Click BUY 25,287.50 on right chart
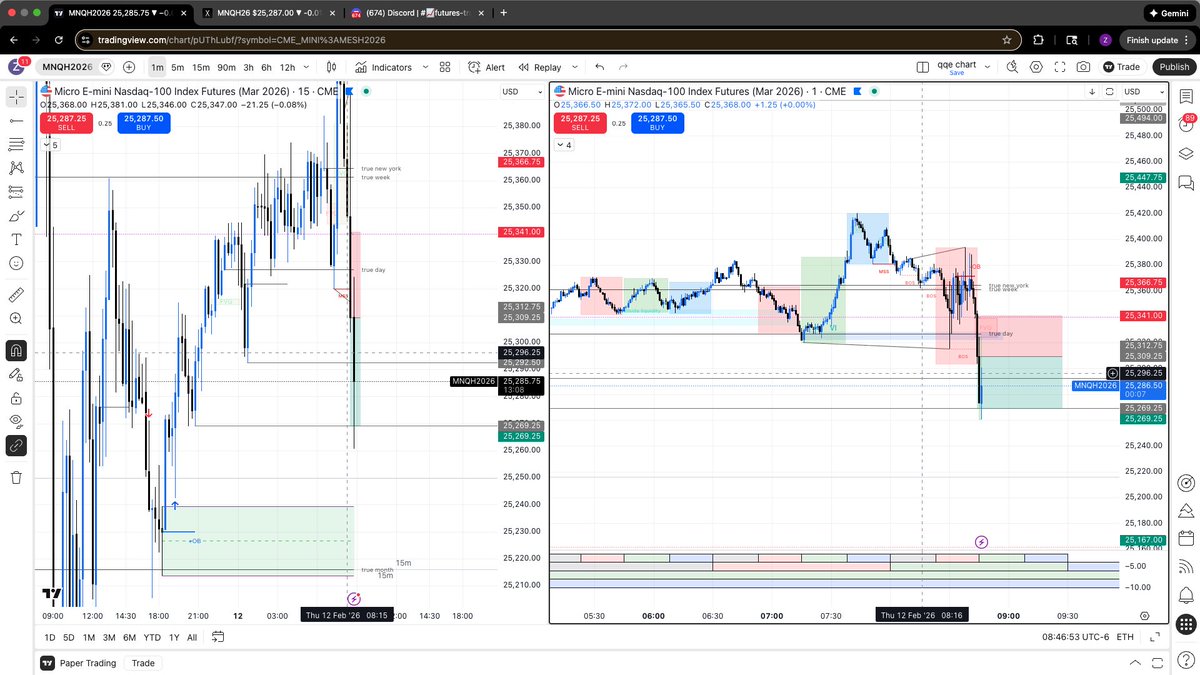The height and width of the screenshot is (675, 1200). 657,122
